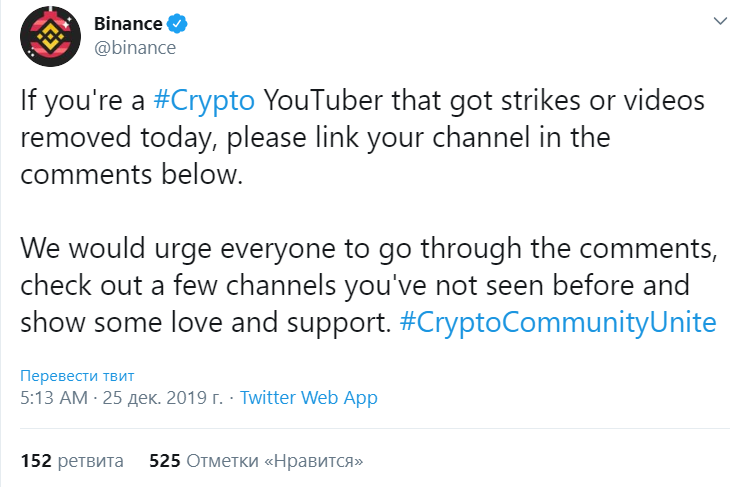The image size is (744, 487).
Task: Click the number 525 likes count
Action: [165, 460]
